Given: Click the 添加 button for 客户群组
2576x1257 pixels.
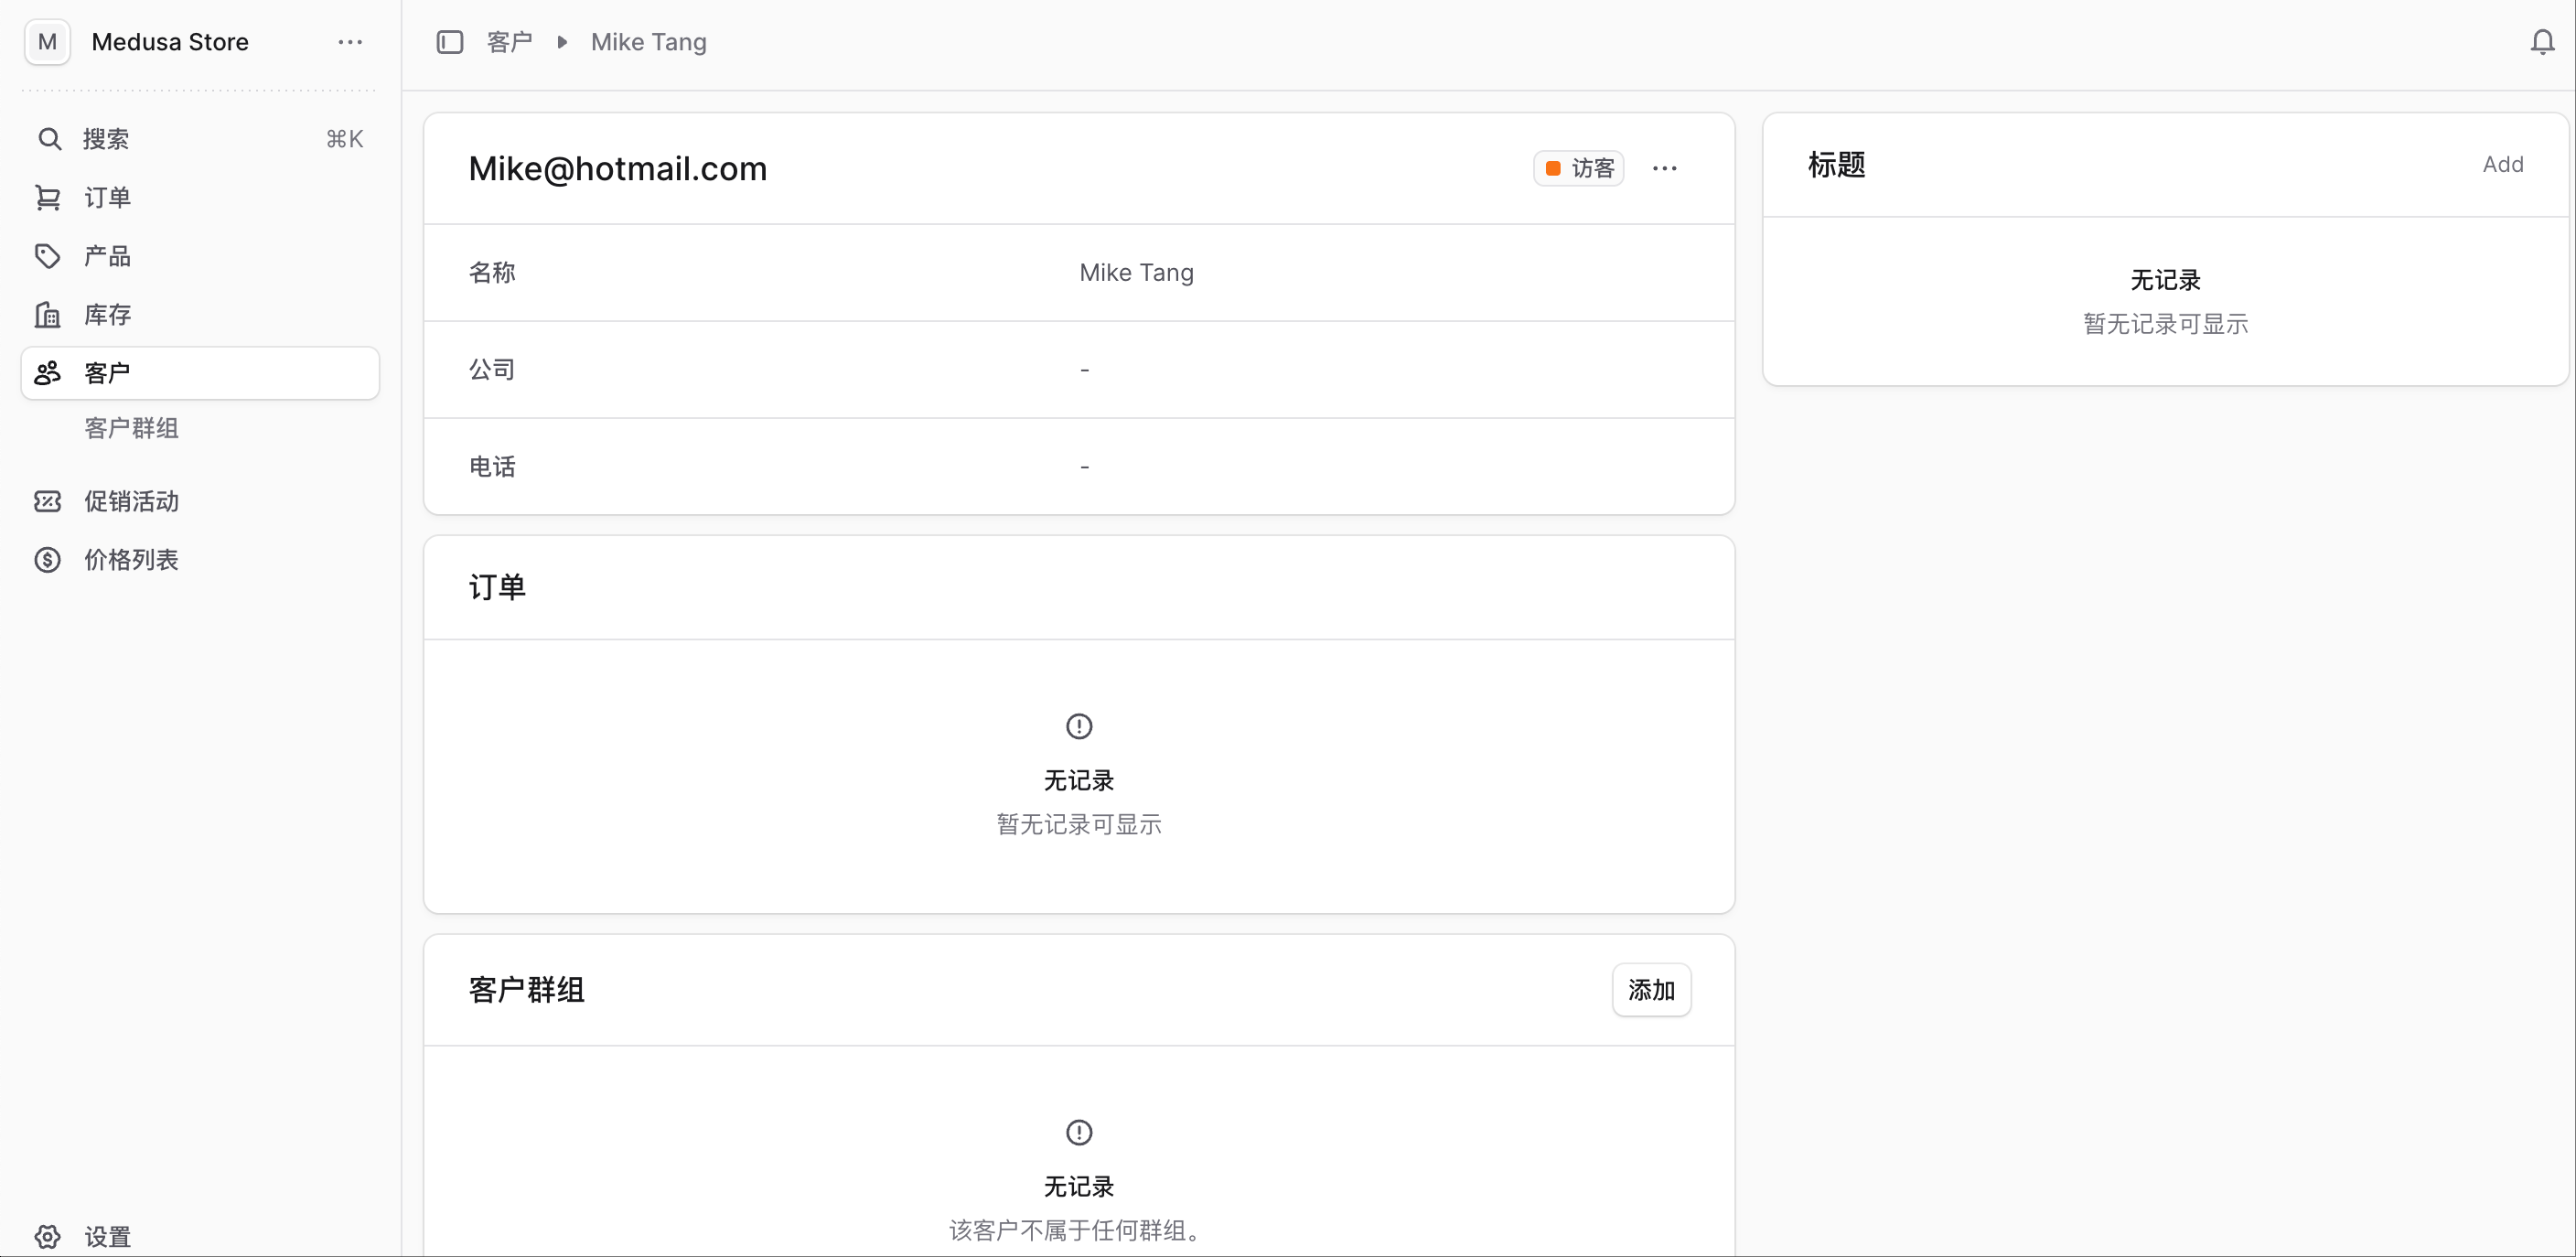Looking at the screenshot, I should point(1651,990).
